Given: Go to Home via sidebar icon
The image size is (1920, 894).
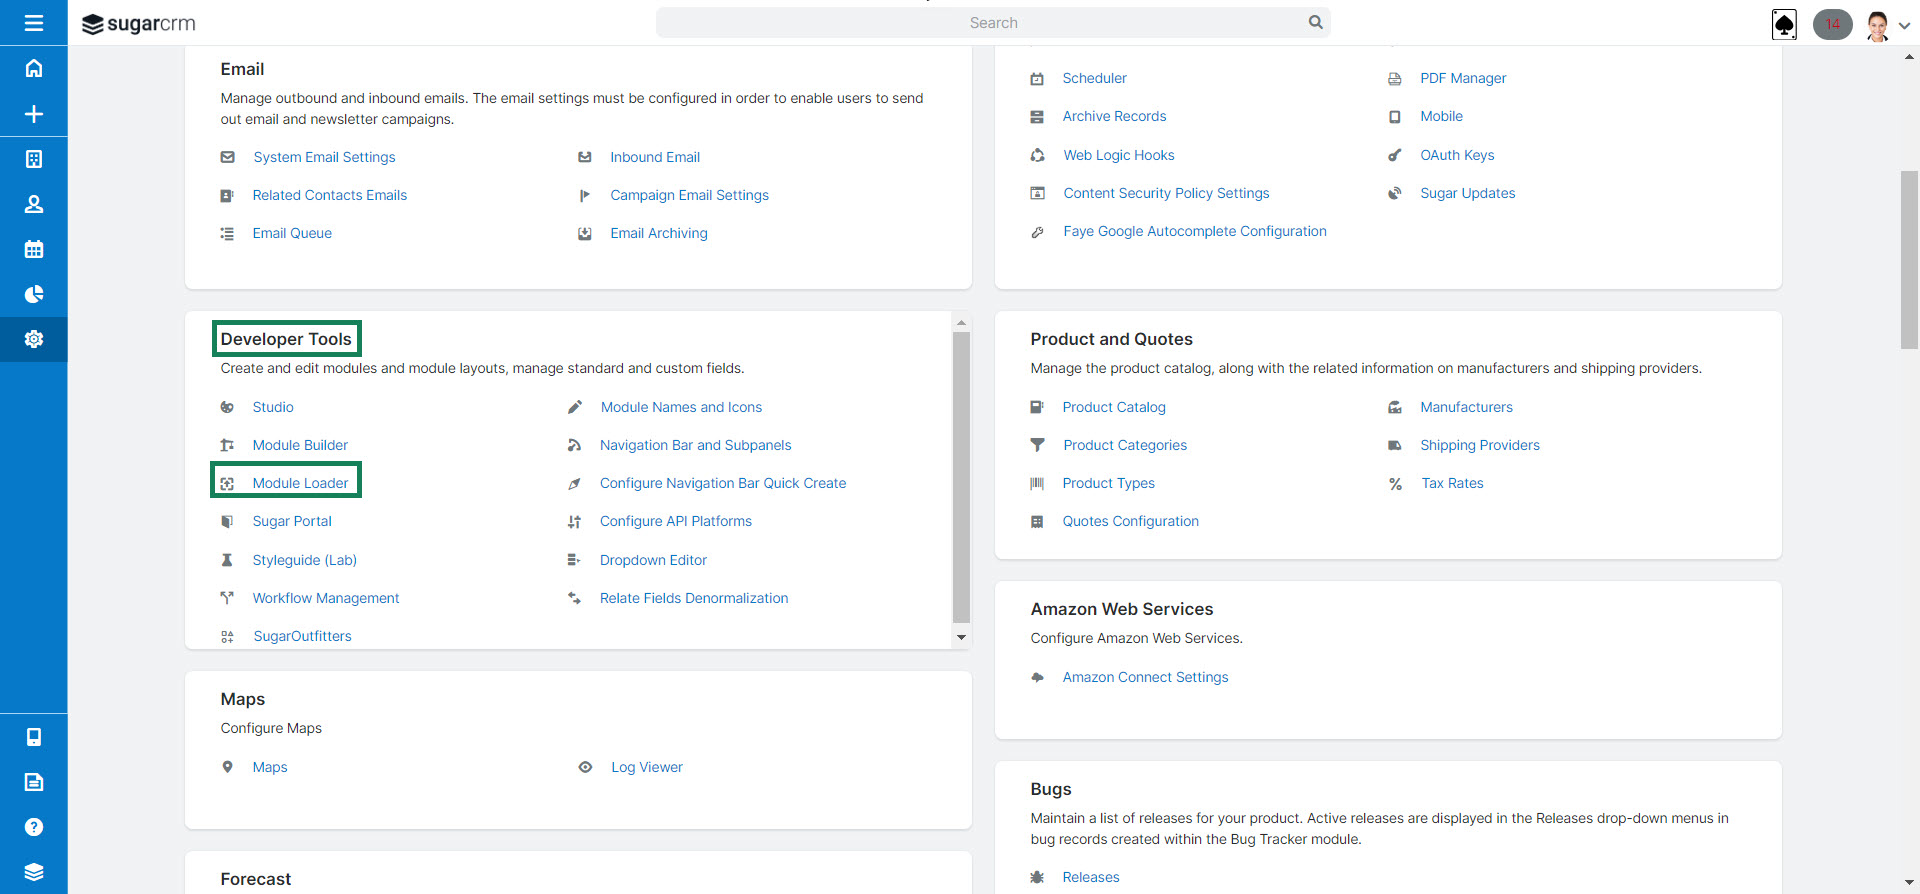Looking at the screenshot, I should (33, 68).
